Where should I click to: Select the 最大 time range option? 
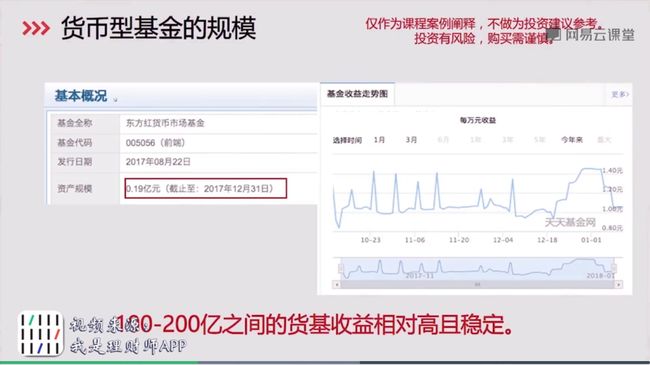tap(604, 140)
